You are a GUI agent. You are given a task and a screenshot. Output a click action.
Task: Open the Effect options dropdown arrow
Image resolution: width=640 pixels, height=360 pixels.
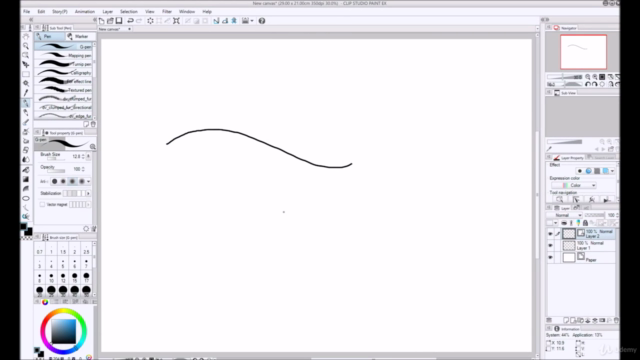[613, 171]
